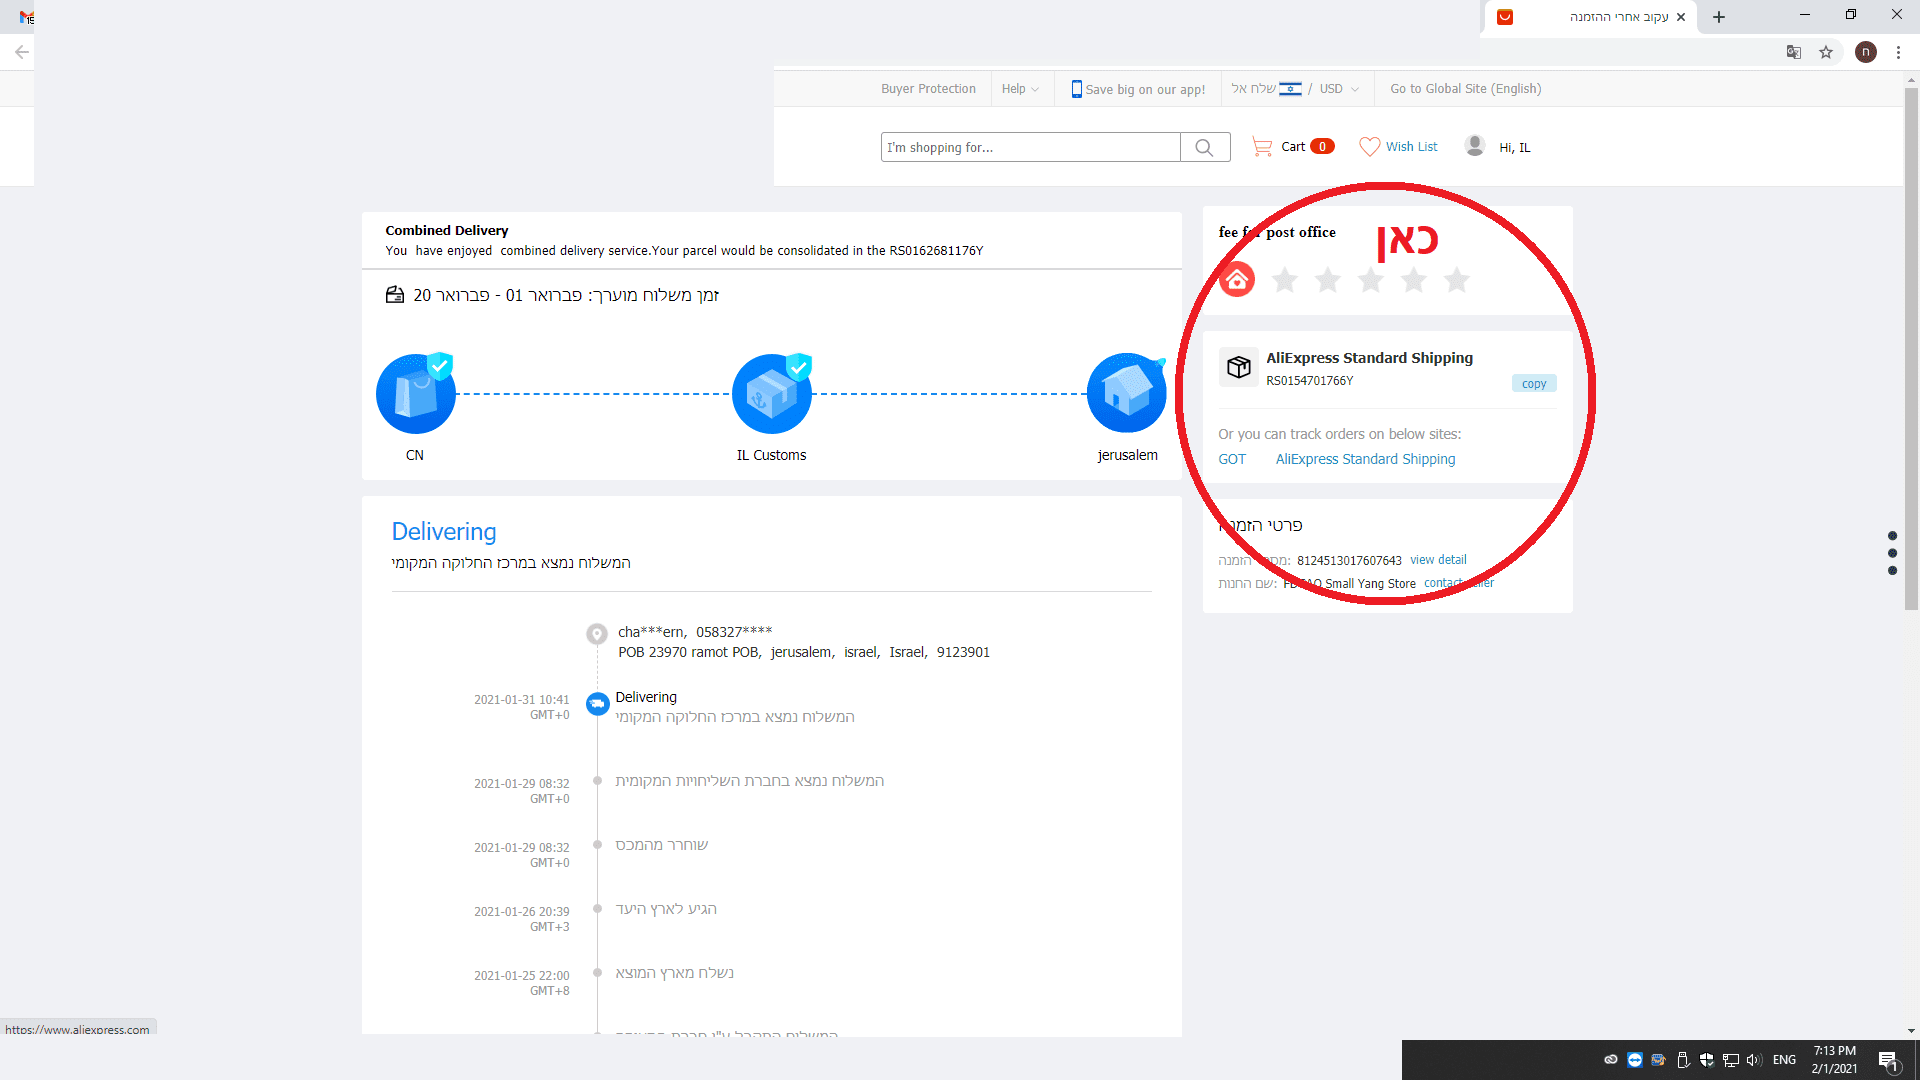The image size is (1920, 1080).
Task: Click the 2021-01-29 08:32 customs release entry
Action: click(x=662, y=845)
